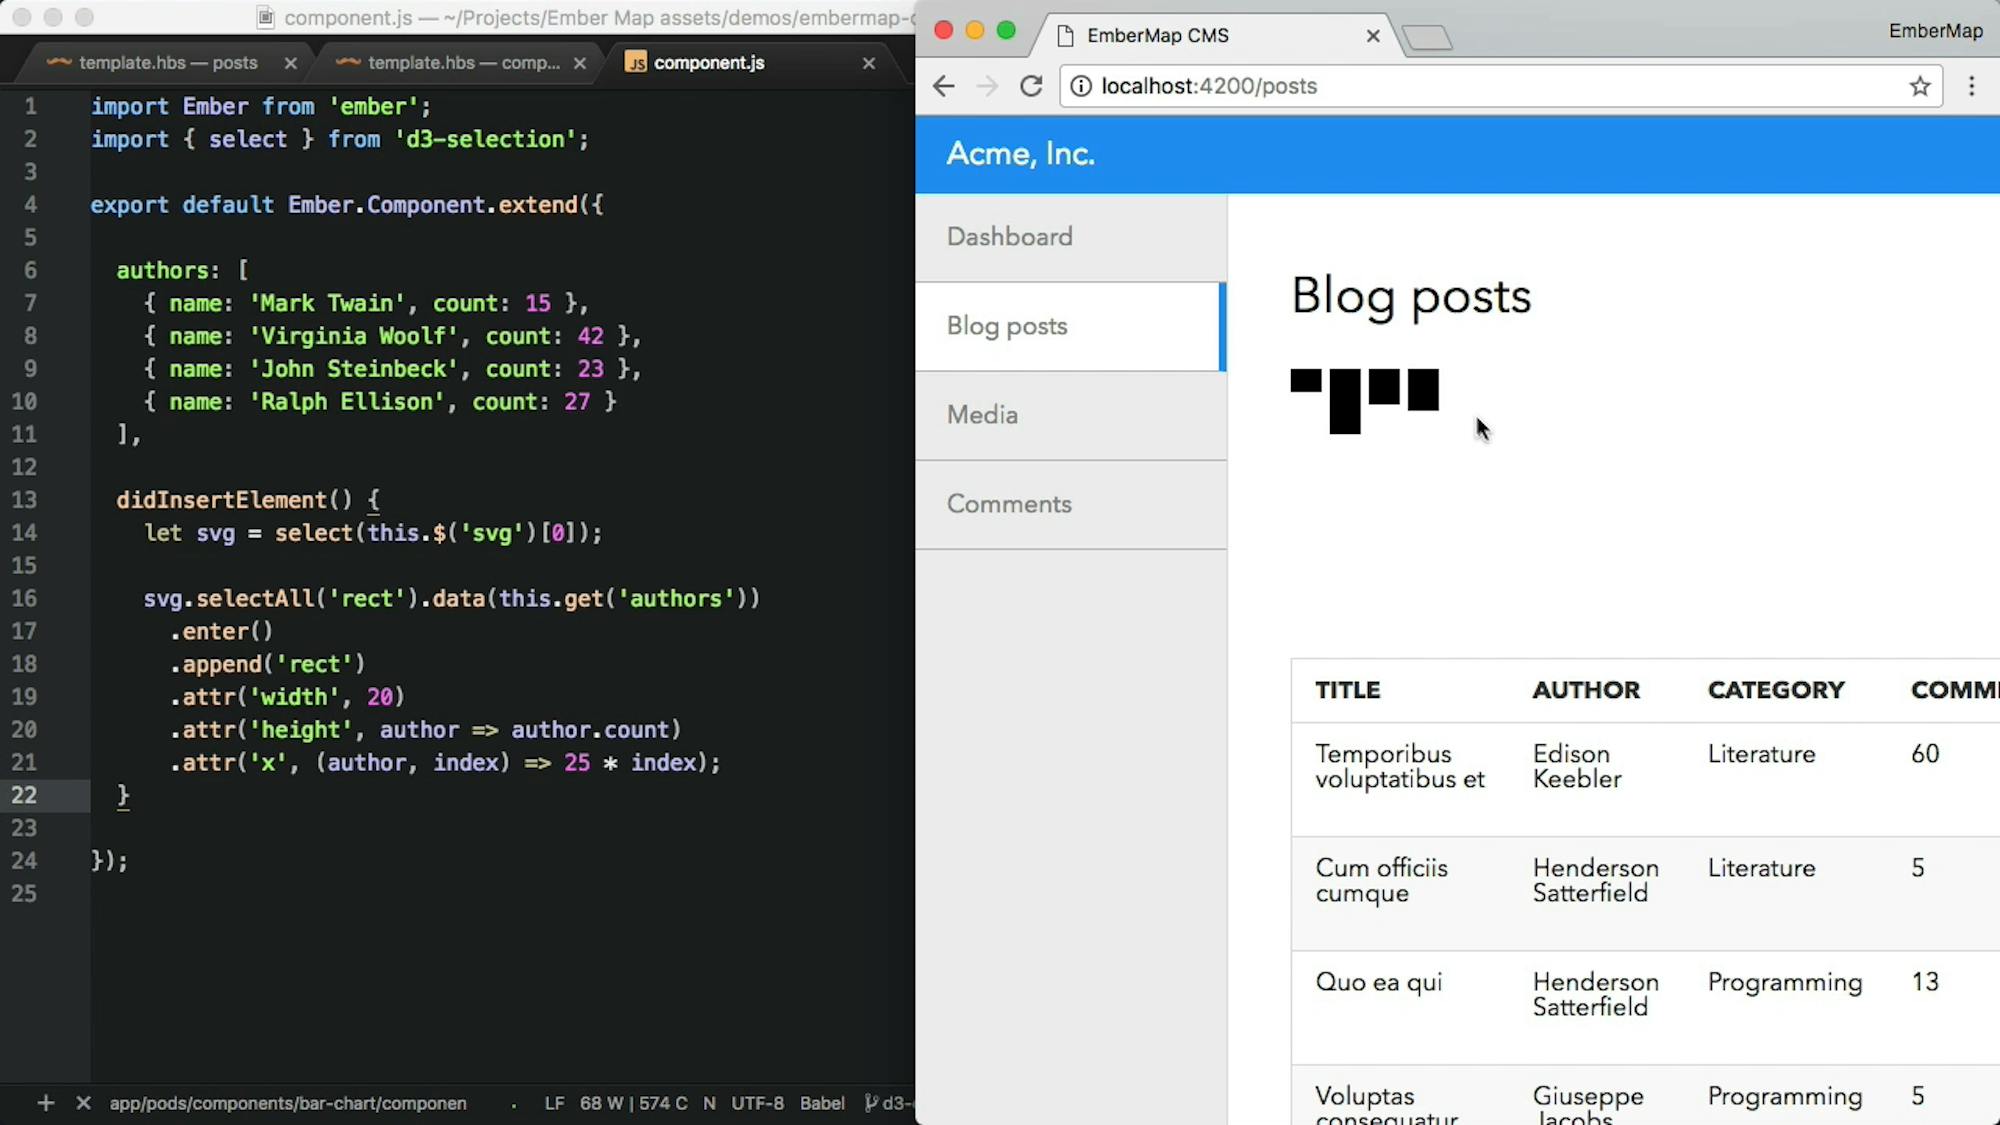
Task: Open a new browser tab
Action: pos(1428,36)
